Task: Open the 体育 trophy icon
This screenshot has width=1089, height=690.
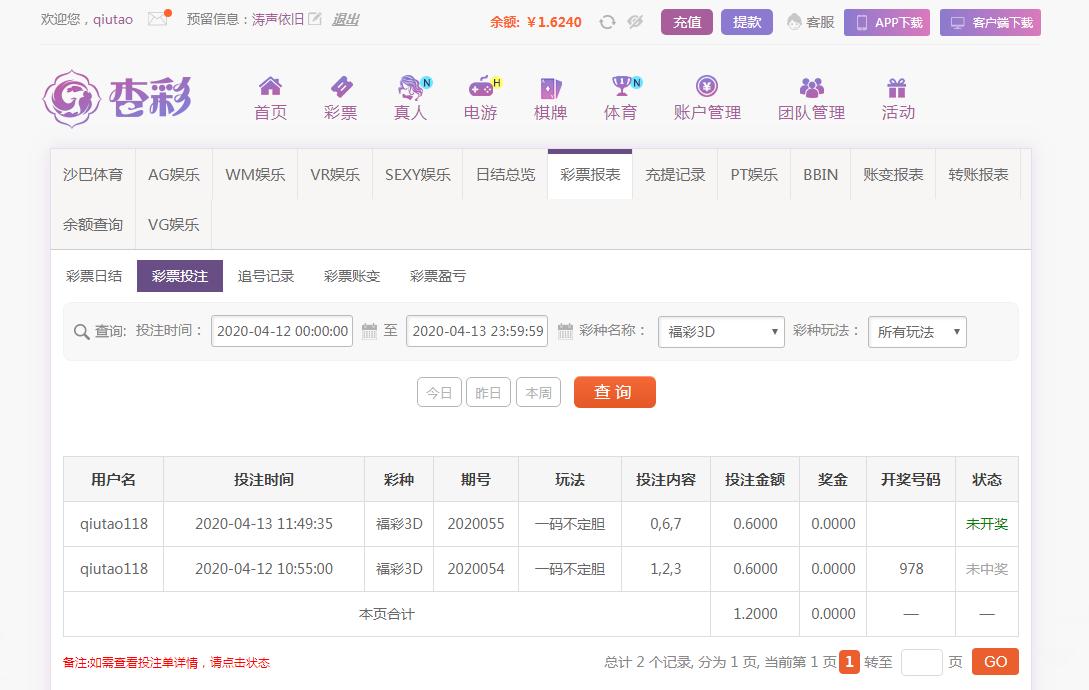Action: click(x=621, y=87)
